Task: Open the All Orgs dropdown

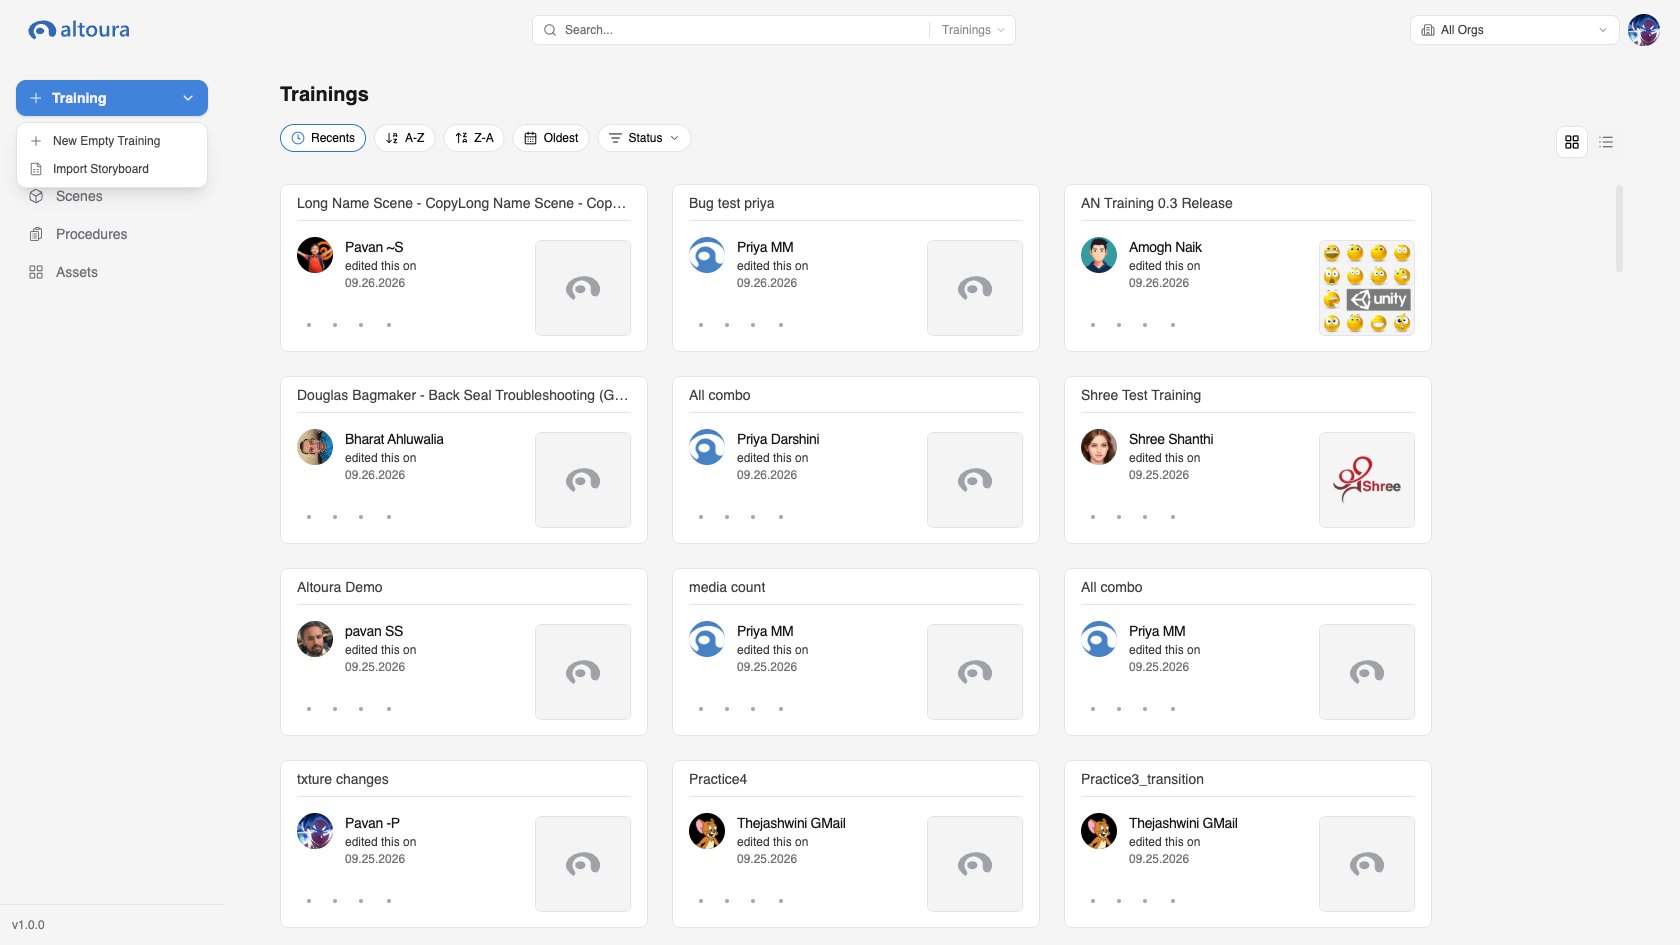Action: point(1514,30)
